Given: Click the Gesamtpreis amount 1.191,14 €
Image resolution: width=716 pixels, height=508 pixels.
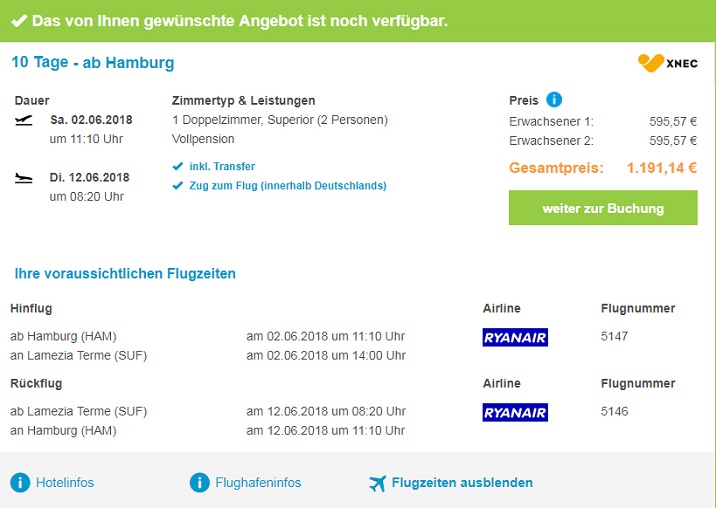Looking at the screenshot, I should pos(662,168).
